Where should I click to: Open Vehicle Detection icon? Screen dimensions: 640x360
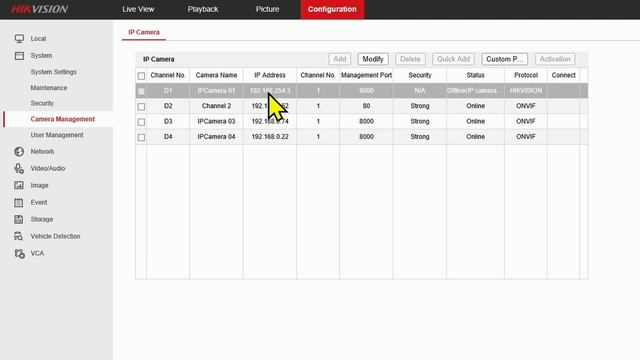click(x=19, y=236)
